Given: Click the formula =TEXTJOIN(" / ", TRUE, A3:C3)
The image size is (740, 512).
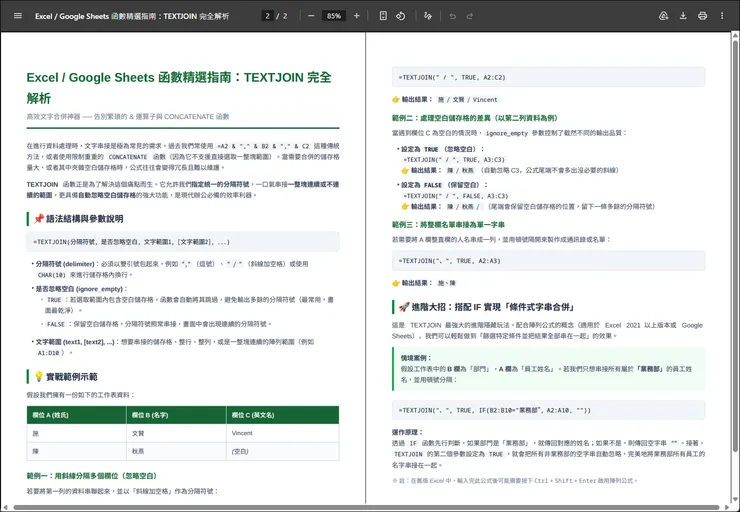Looking at the screenshot, I should coord(454,159).
